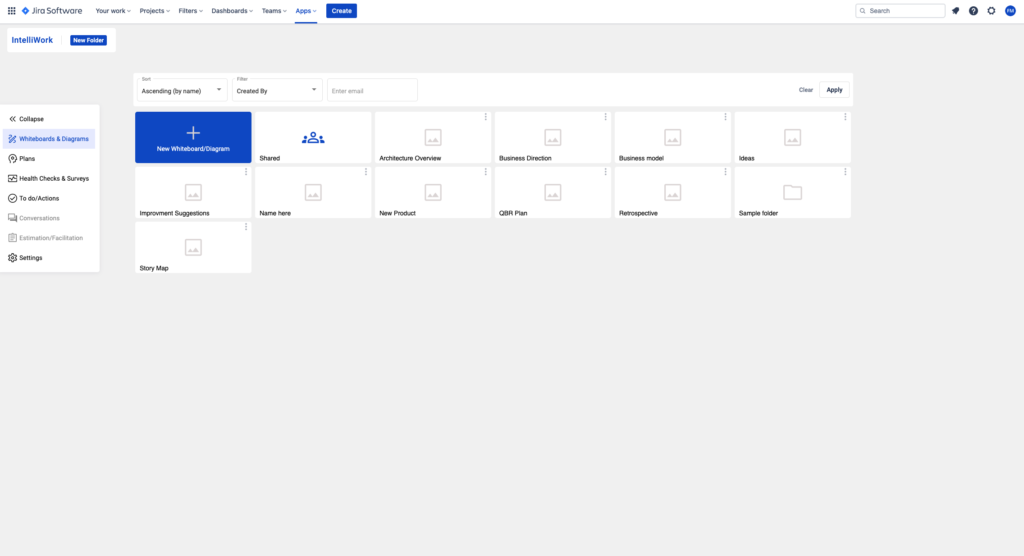Image resolution: width=1024 pixels, height=556 pixels.
Task: Click the Apply filter button
Action: (x=834, y=90)
